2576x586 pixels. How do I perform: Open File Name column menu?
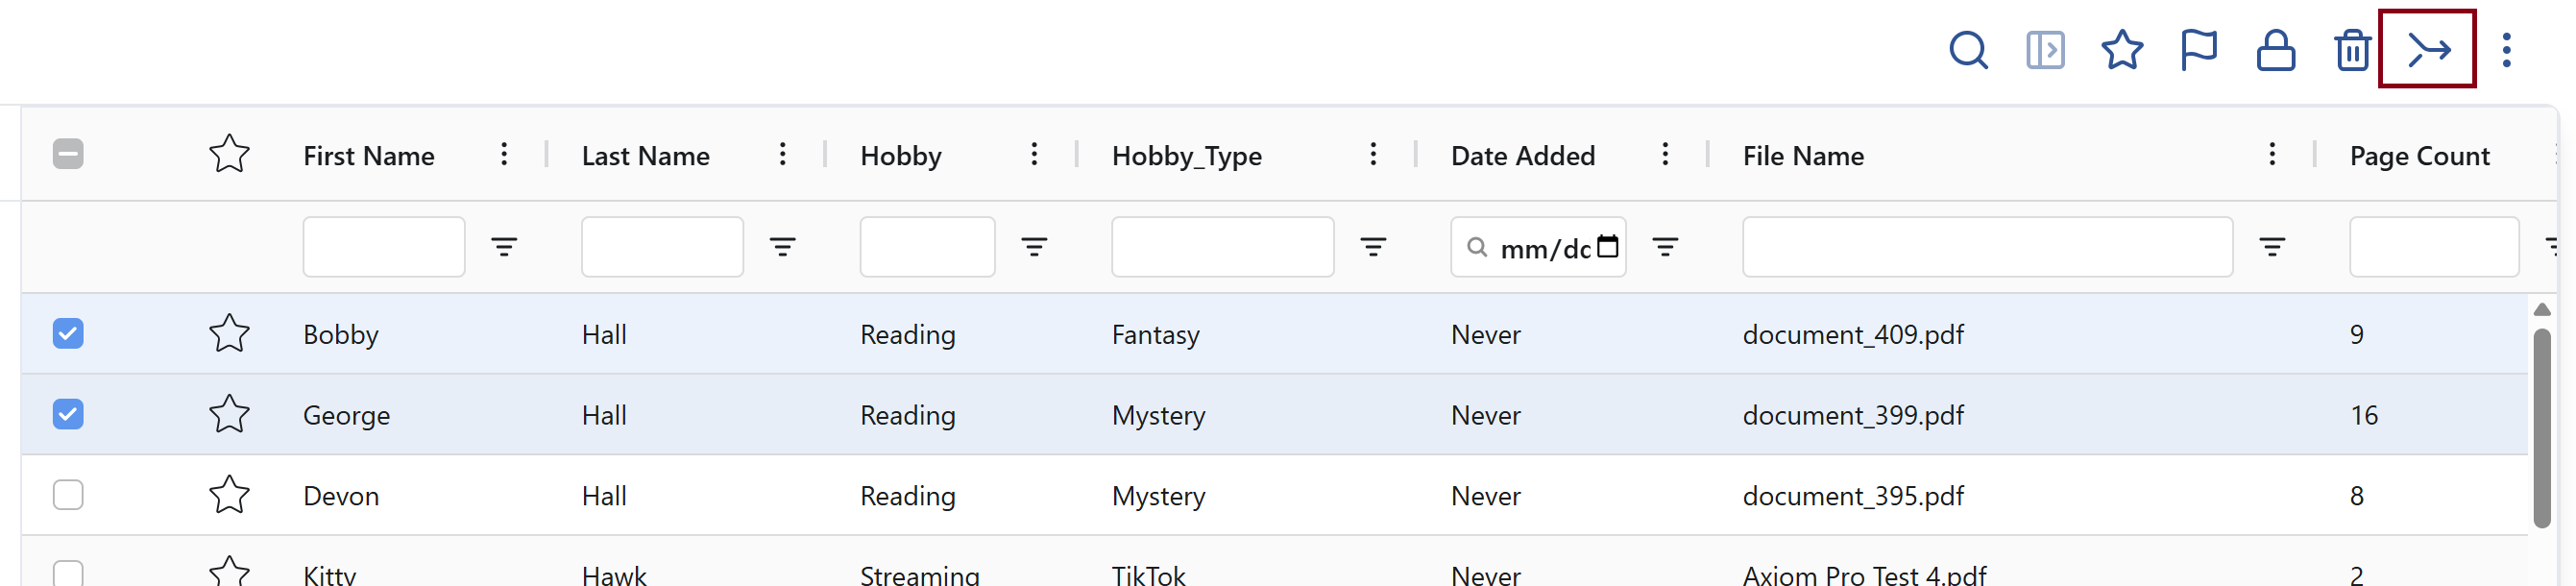(2272, 154)
